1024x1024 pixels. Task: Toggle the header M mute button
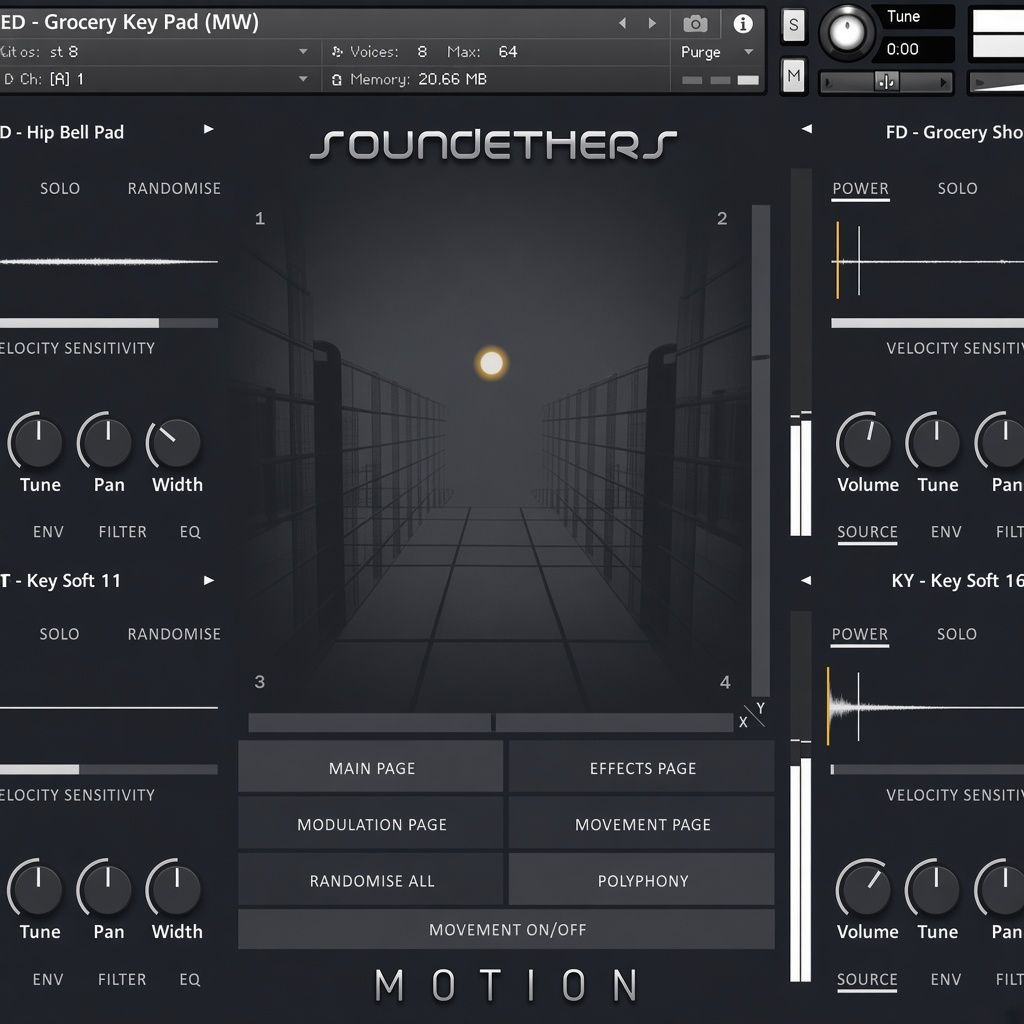coord(793,76)
